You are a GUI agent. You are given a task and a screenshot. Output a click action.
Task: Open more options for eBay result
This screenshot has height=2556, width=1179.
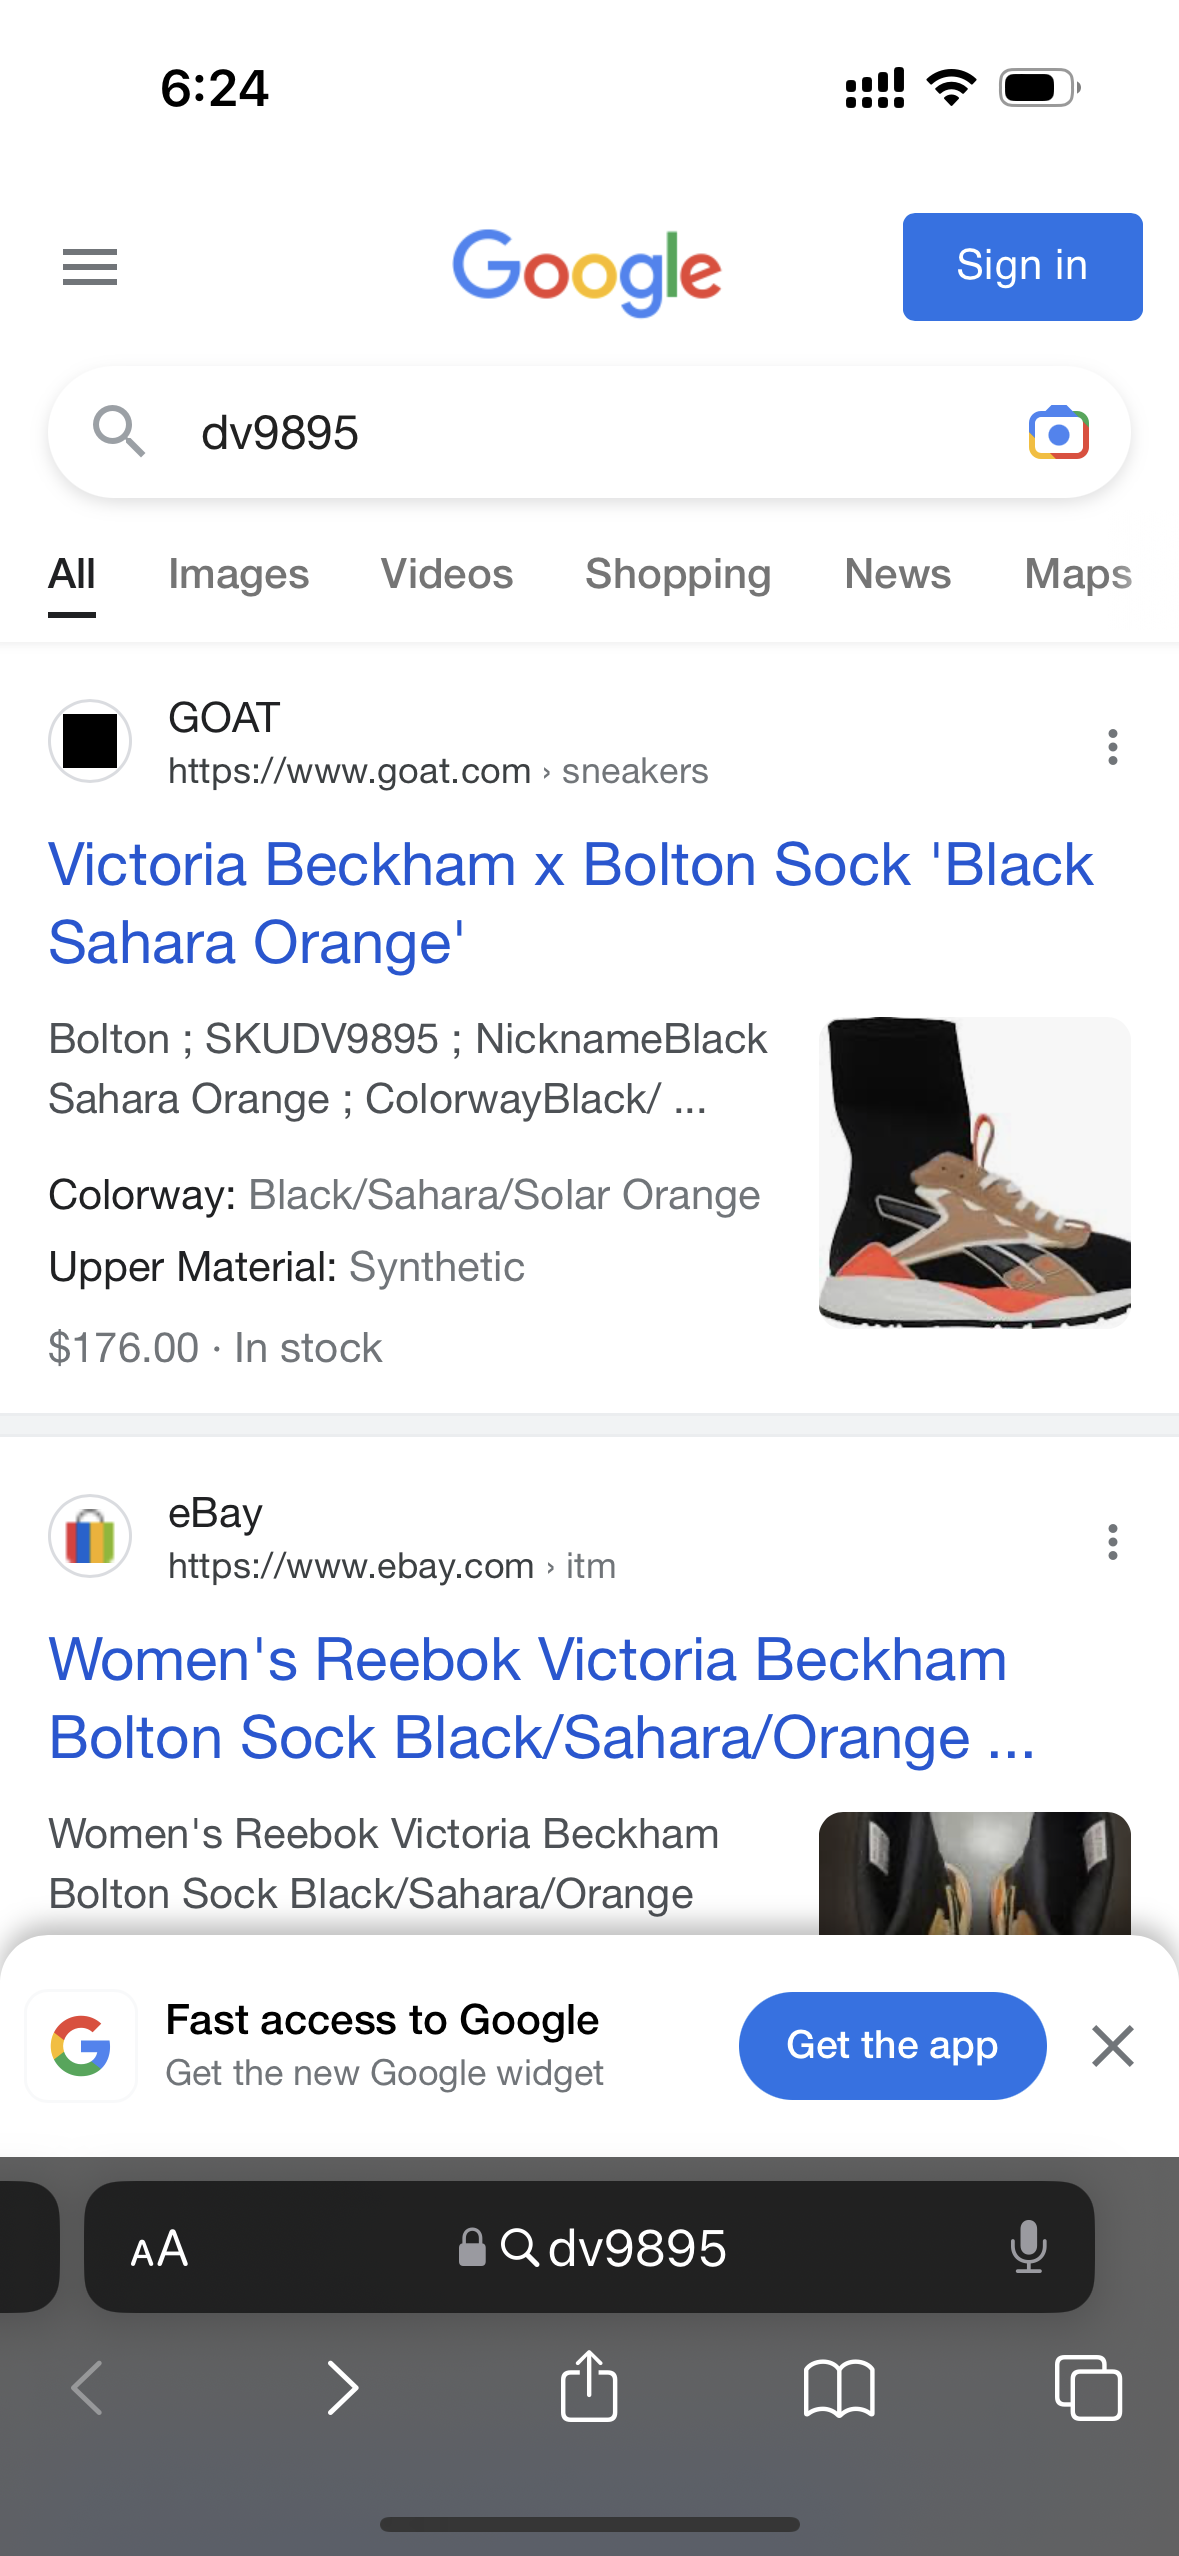pyautogui.click(x=1112, y=1542)
